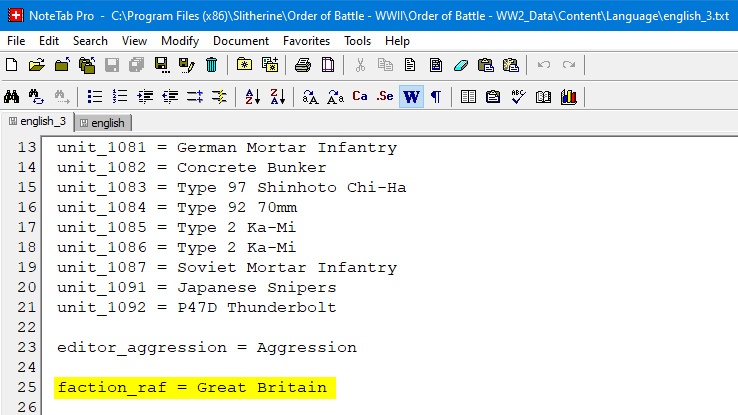Click the greyed scissors Cut icon
The height and width of the screenshot is (415, 738).
click(x=361, y=65)
